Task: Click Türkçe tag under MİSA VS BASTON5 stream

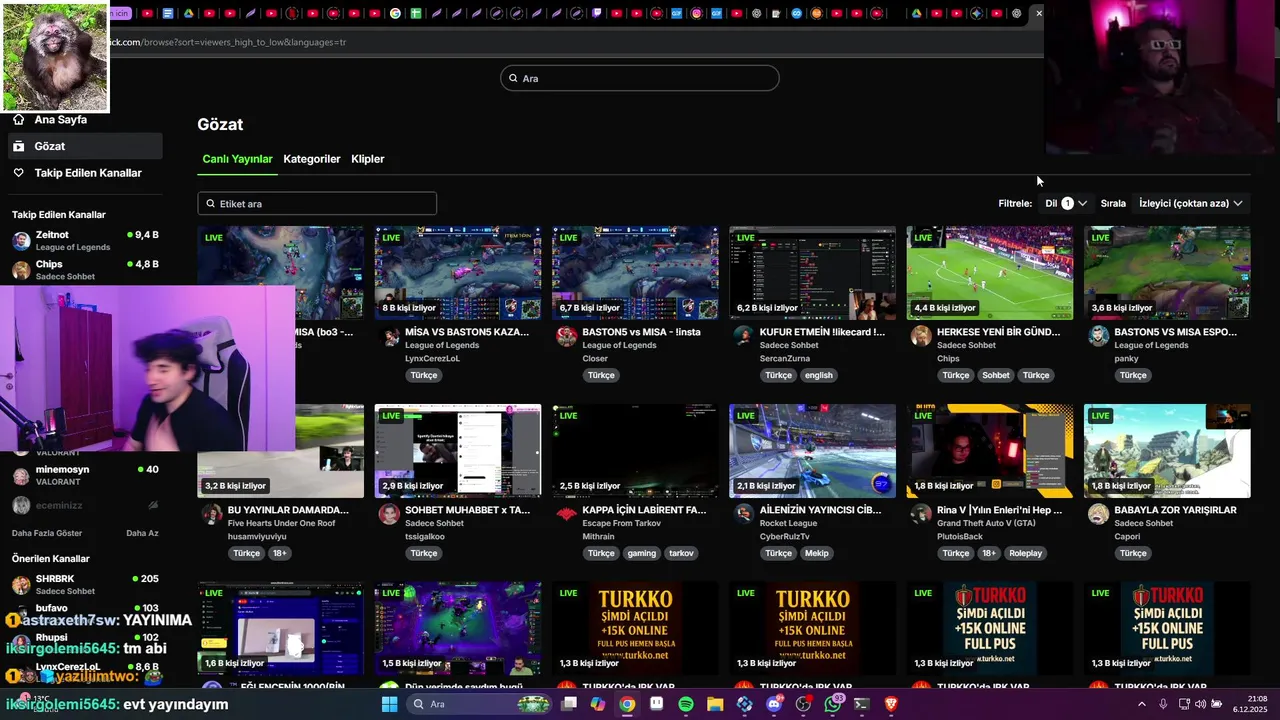Action: coord(424,375)
